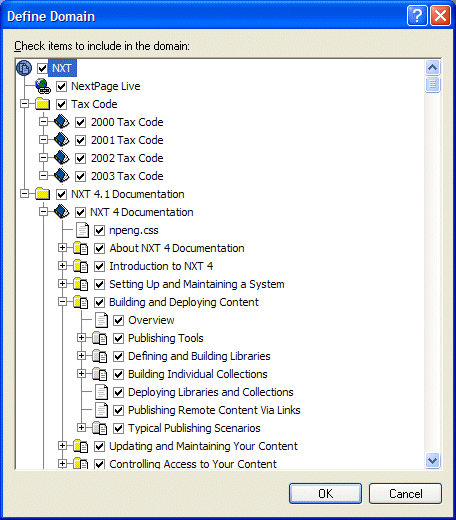Click the NextPage Live globe icon
The width and height of the screenshot is (456, 520).
[43, 86]
